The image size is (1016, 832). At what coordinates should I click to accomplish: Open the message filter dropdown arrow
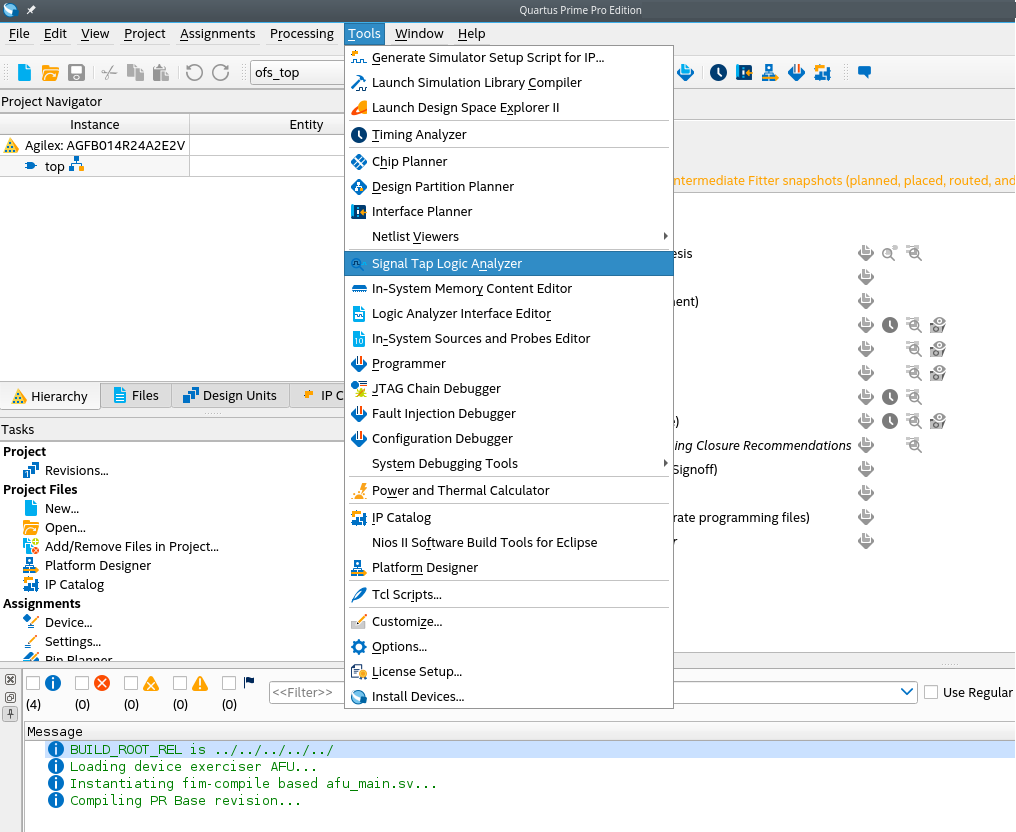pyautogui.click(x=907, y=692)
